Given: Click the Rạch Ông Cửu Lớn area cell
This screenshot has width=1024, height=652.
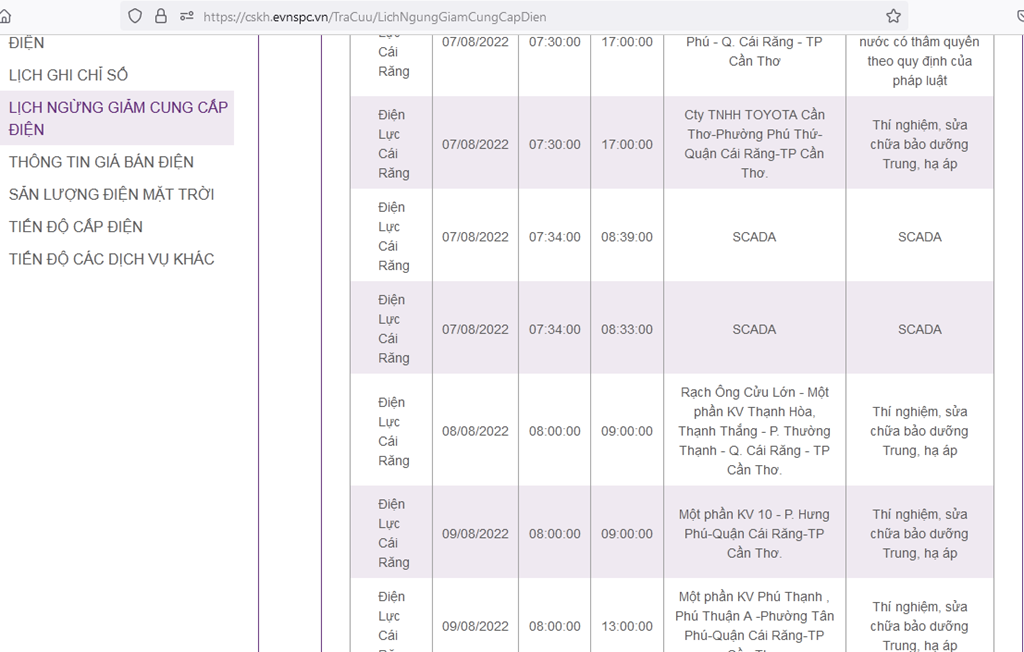Looking at the screenshot, I should [x=754, y=431].
